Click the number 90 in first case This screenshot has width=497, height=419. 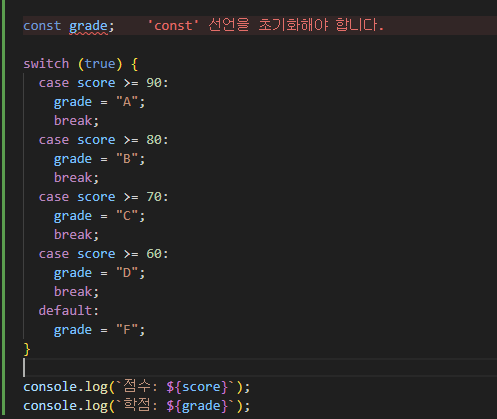(154, 83)
